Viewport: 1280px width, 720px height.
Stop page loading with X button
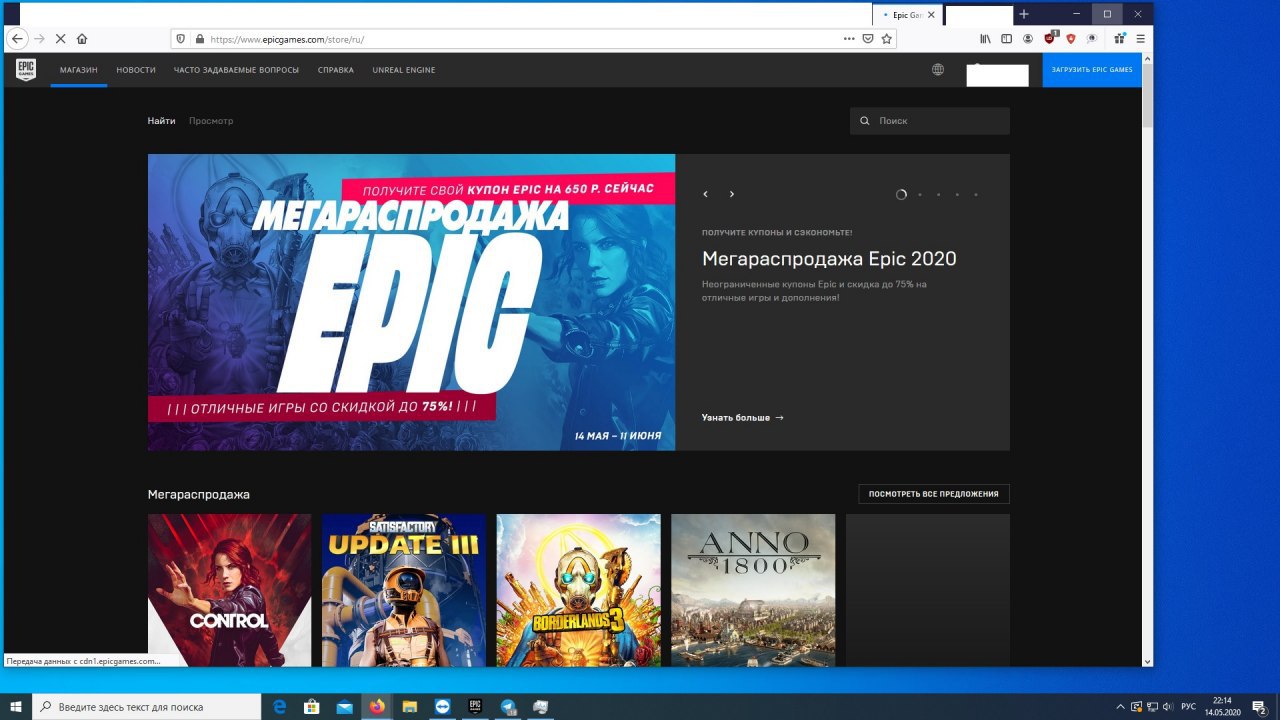60,39
